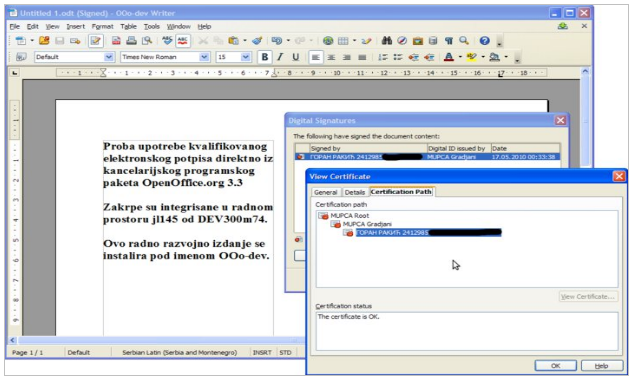Open the font size 15 dropdown
Viewport: 632px width, 377px height.
[x=245, y=57]
